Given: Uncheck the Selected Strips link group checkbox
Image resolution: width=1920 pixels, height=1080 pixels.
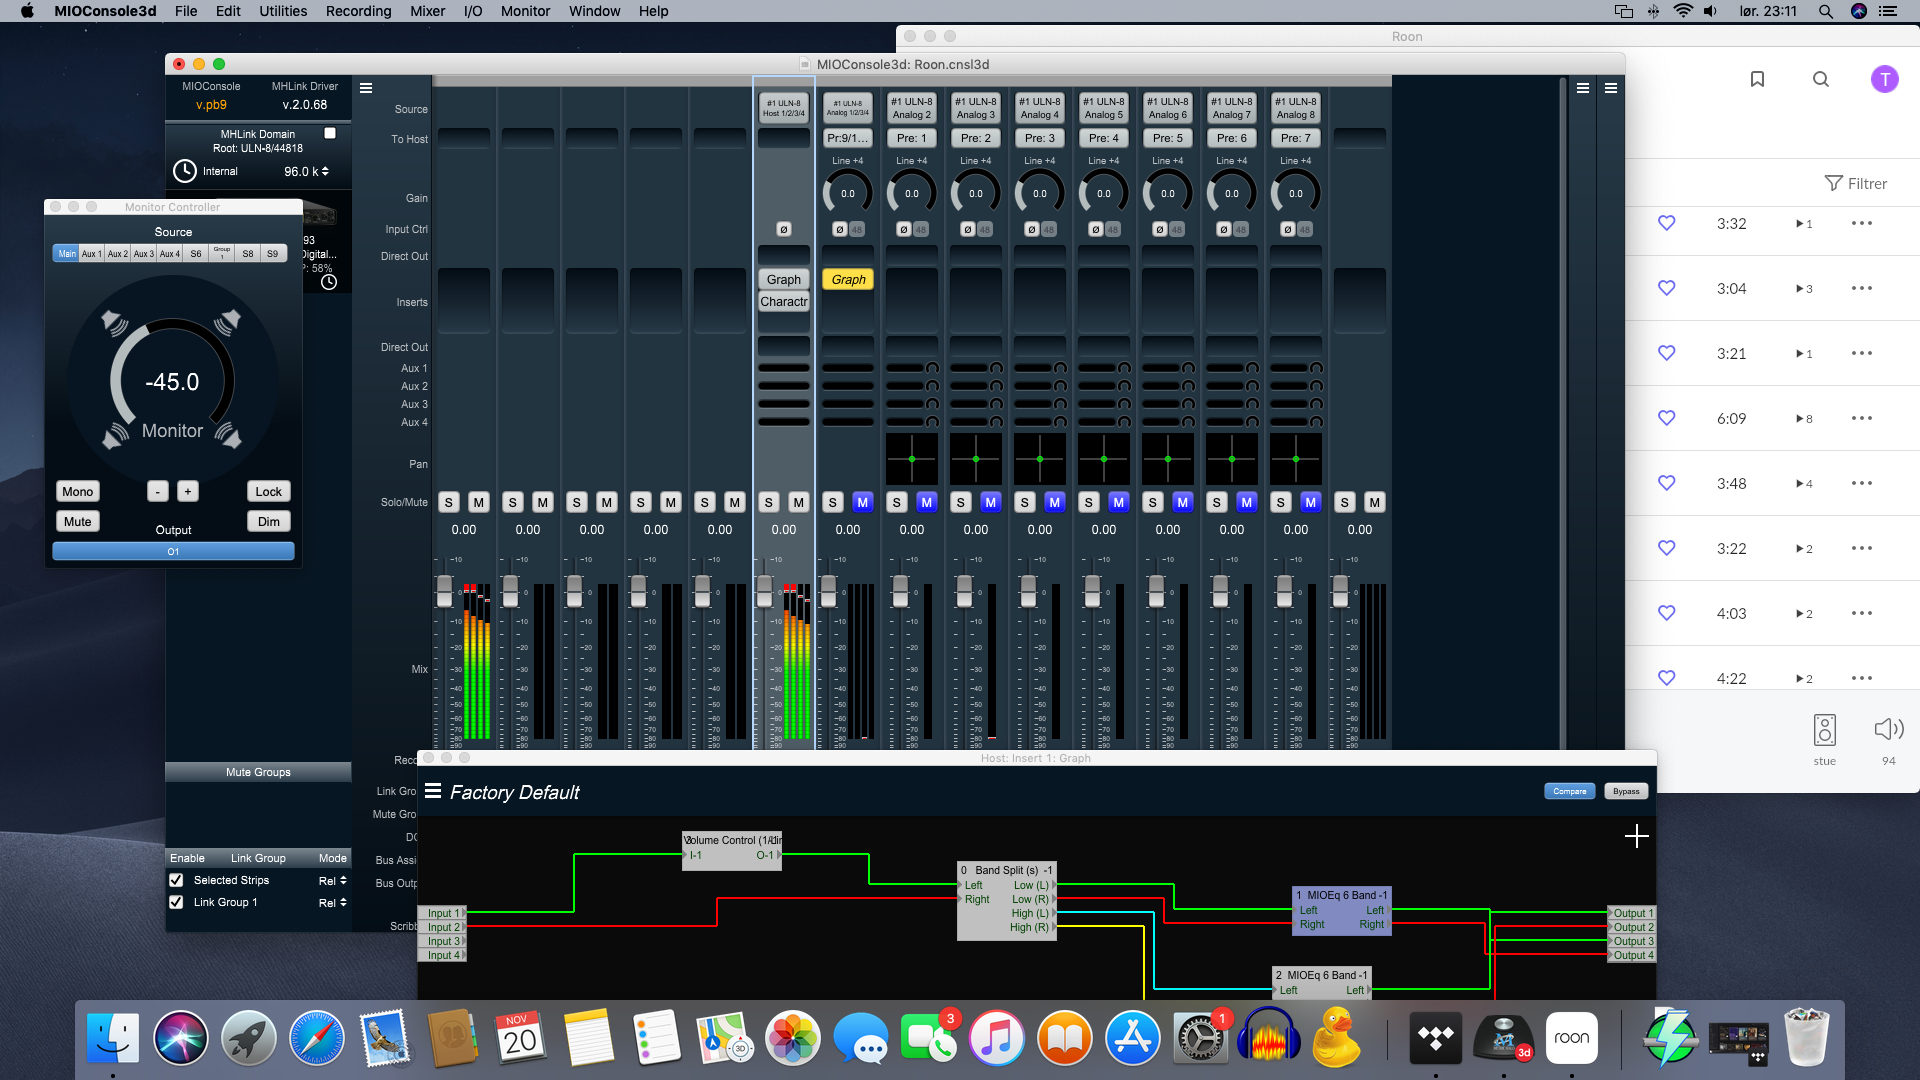Looking at the screenshot, I should tap(176, 880).
